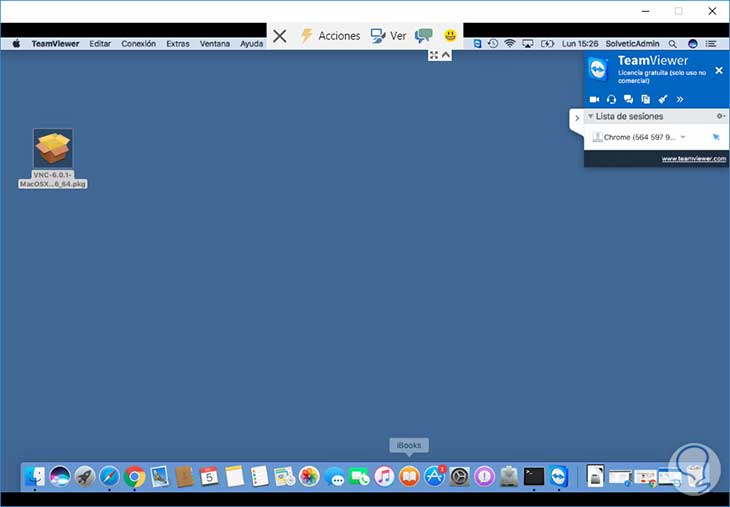The height and width of the screenshot is (507, 730).
Task: Open Launchpad from the Dock
Action: (85, 476)
